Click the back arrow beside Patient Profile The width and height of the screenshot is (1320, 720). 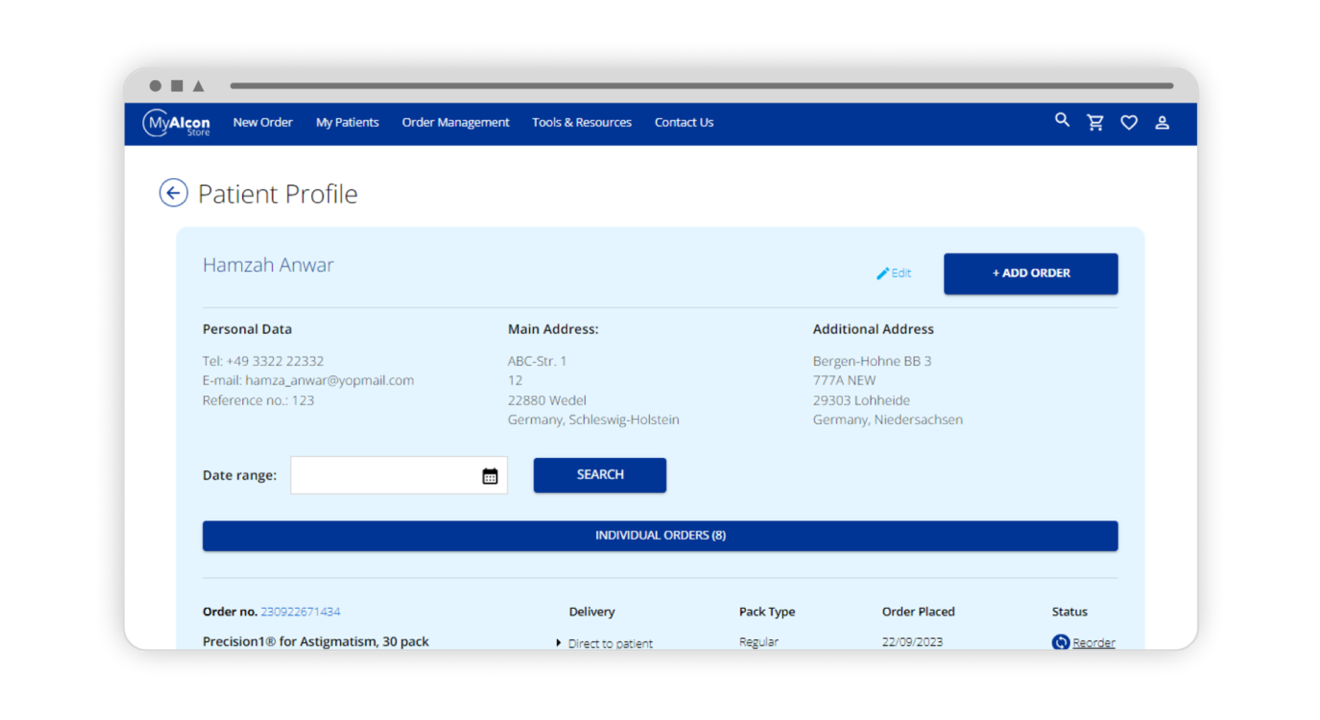click(173, 193)
